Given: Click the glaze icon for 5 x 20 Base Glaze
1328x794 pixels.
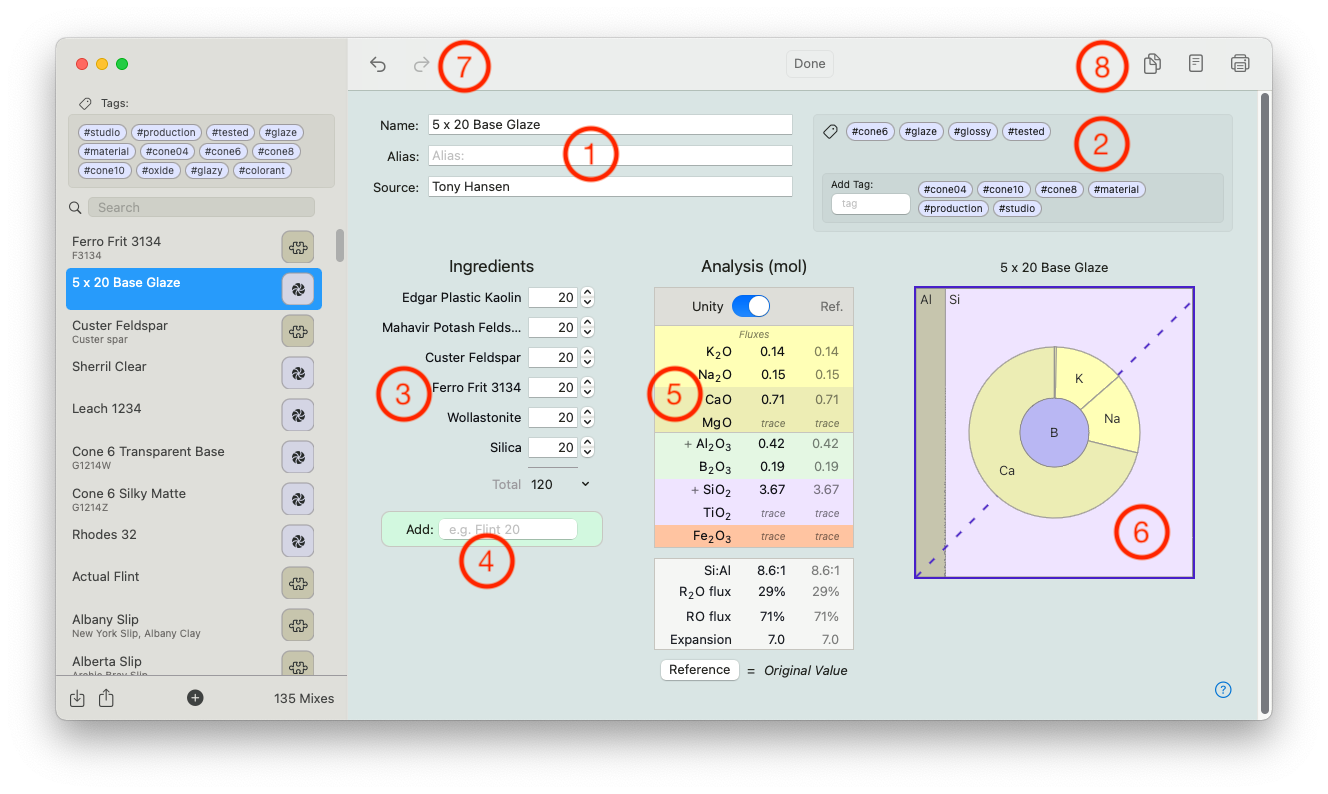Looking at the screenshot, I should (297, 289).
